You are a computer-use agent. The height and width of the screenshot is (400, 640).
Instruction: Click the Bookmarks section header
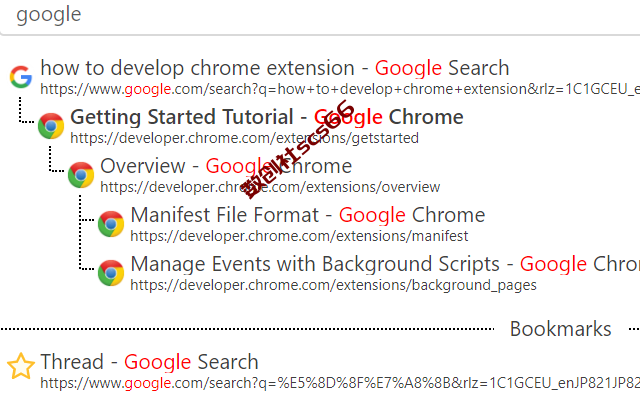pos(560,329)
